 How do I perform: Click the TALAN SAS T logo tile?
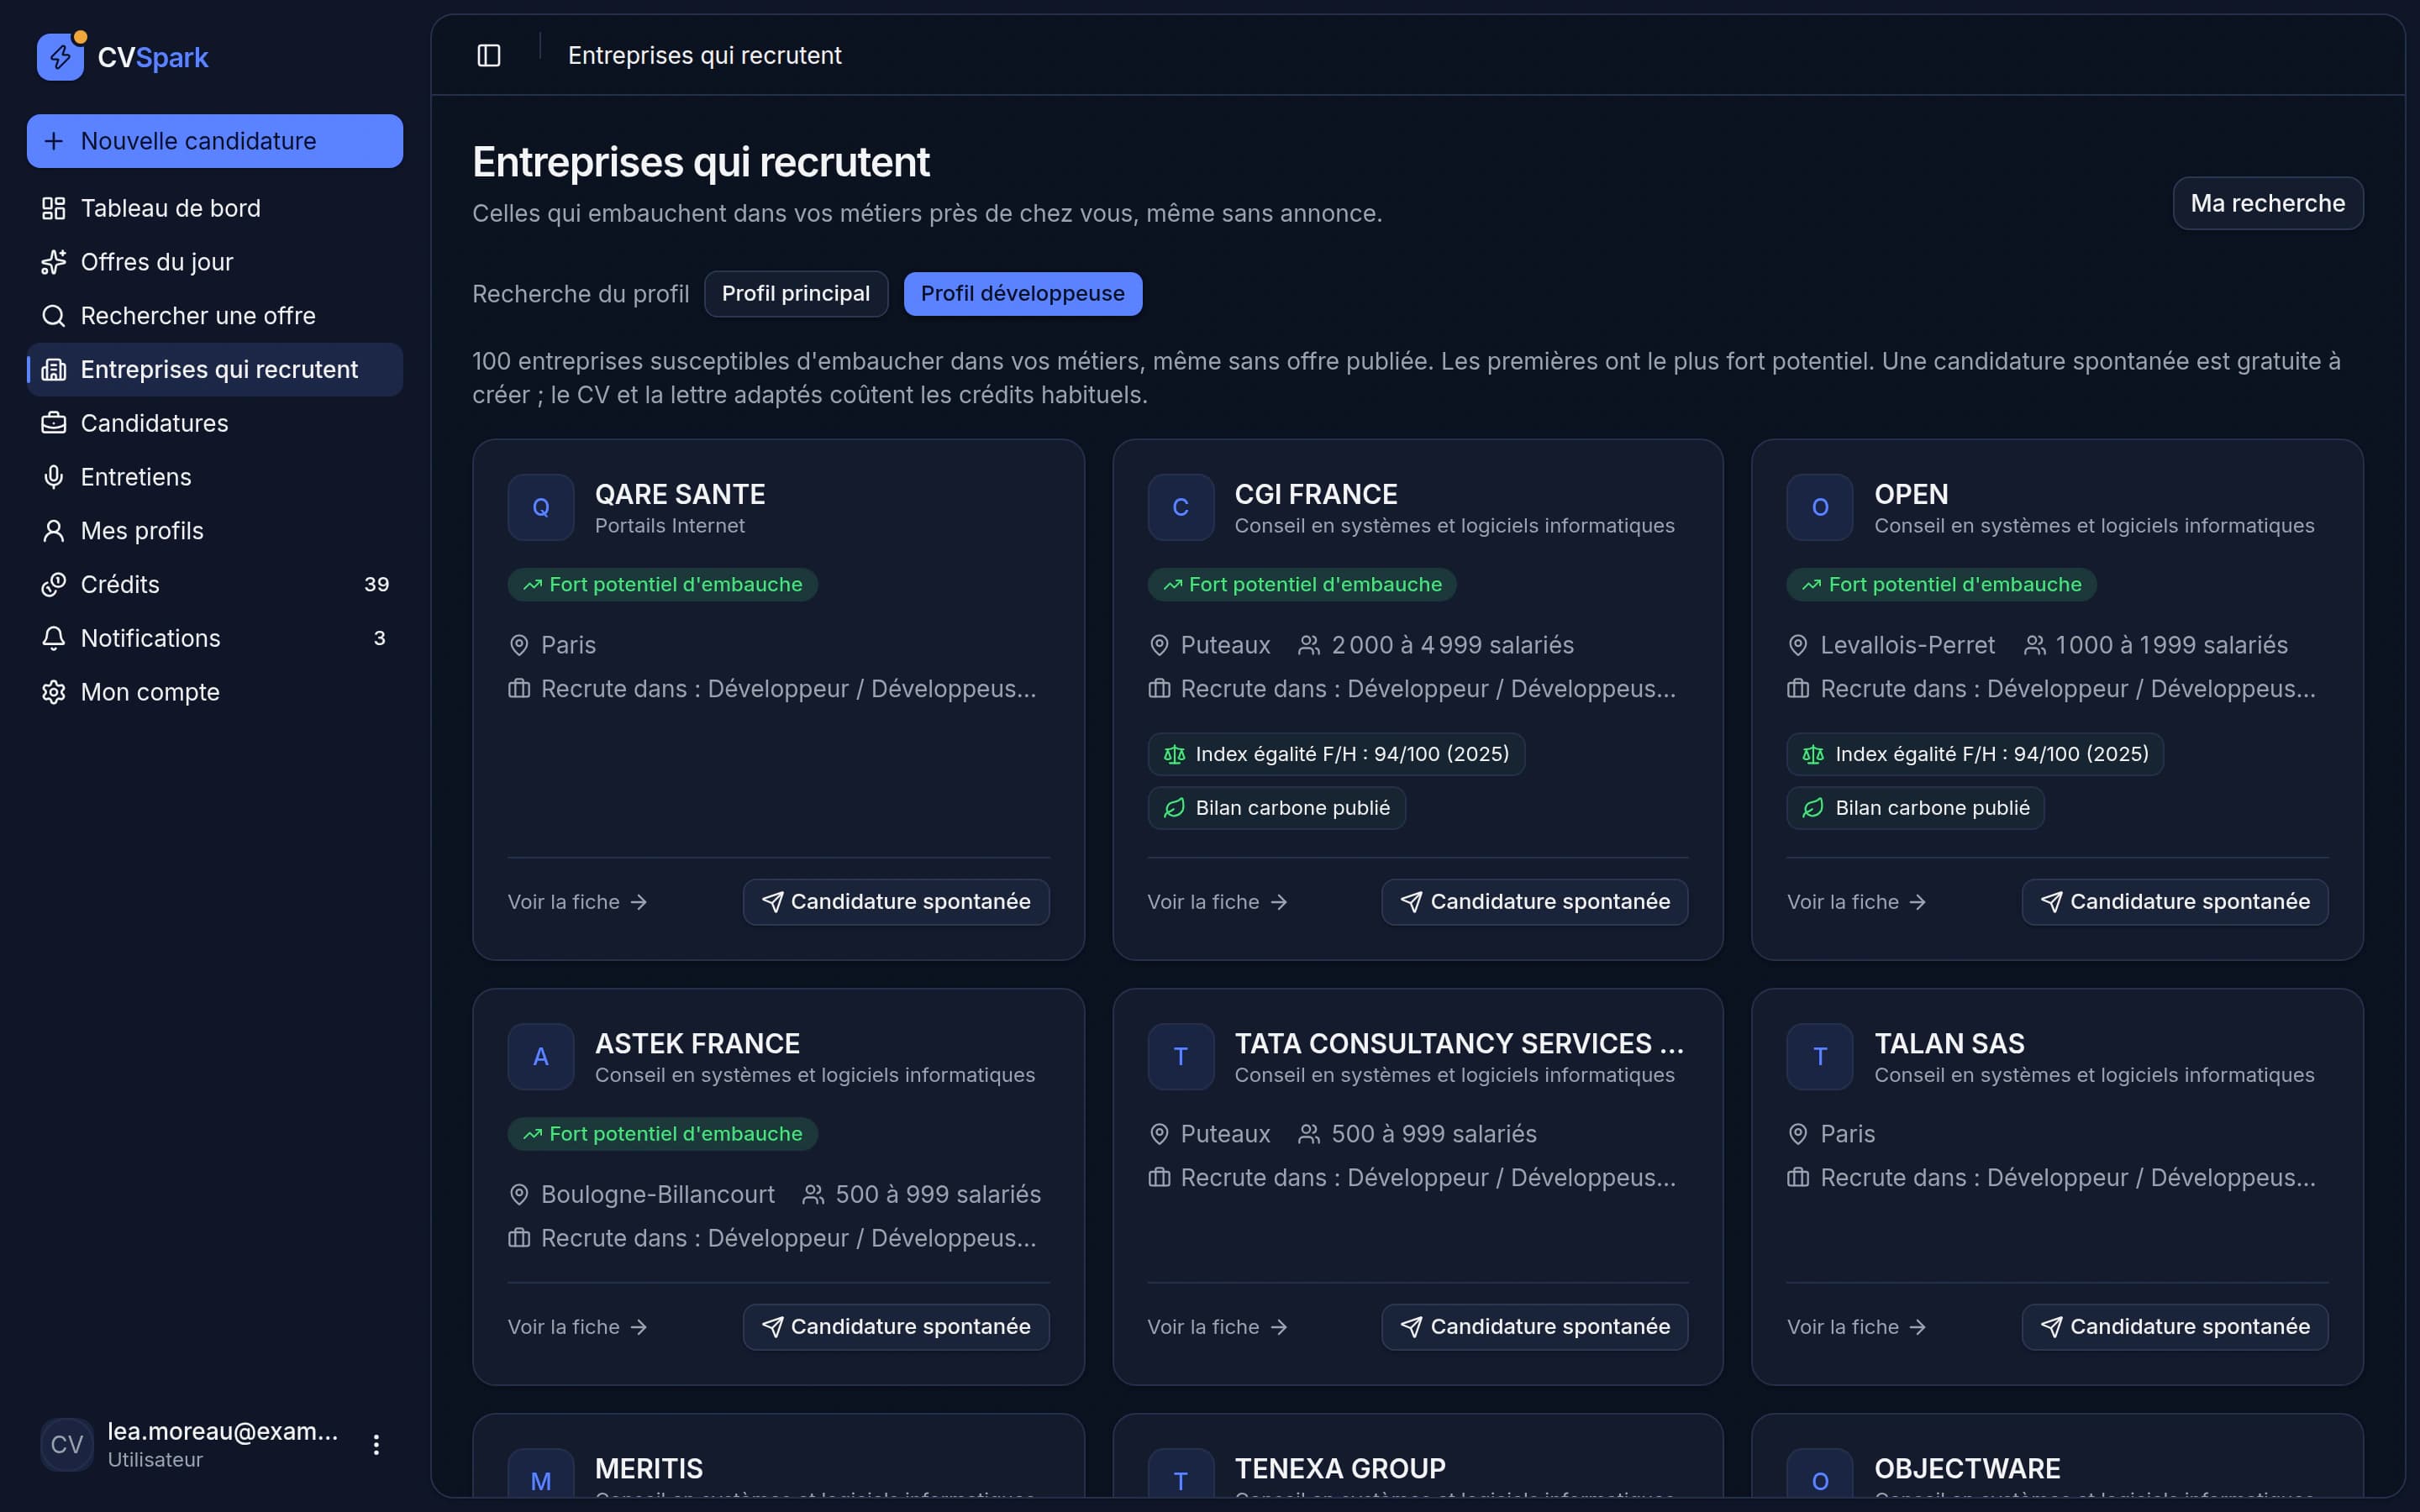pos(1820,1056)
